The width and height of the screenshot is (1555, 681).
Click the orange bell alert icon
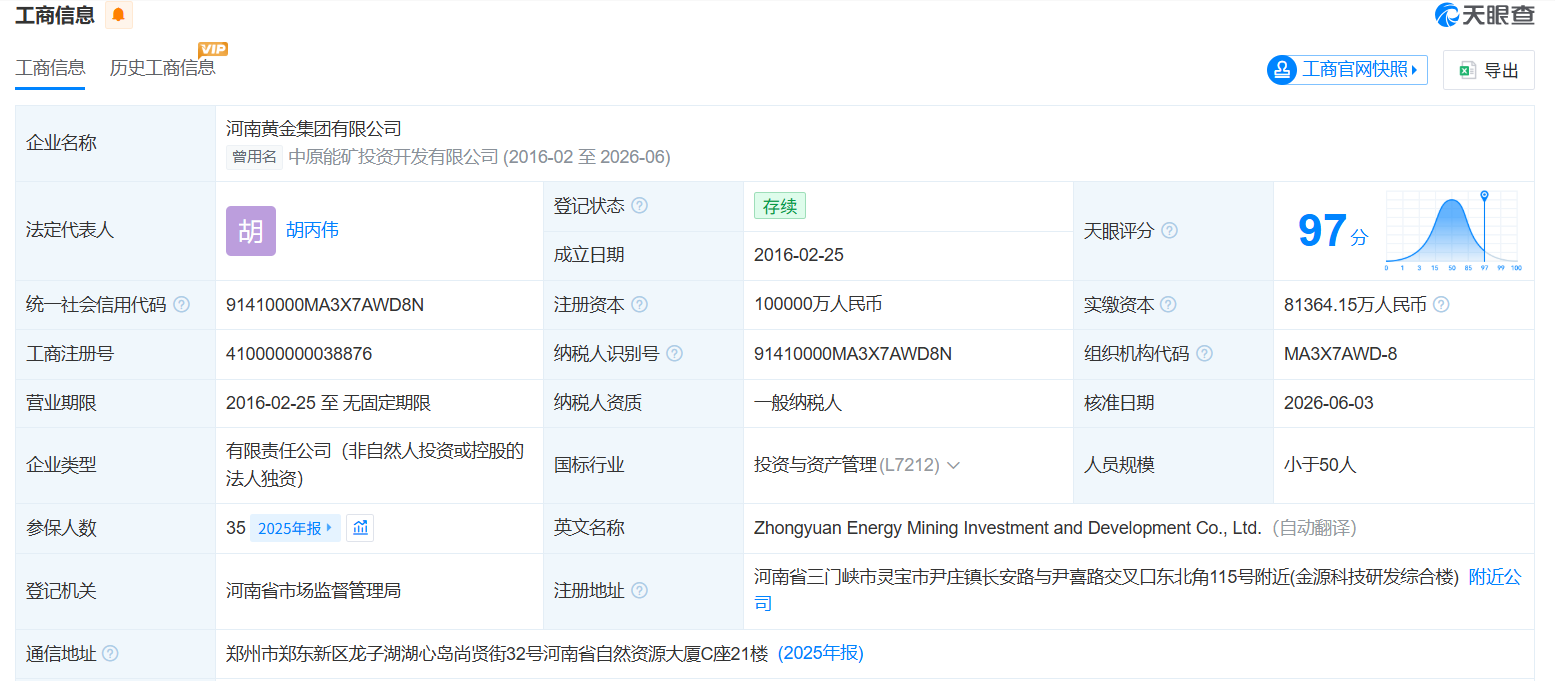pyautogui.click(x=119, y=15)
